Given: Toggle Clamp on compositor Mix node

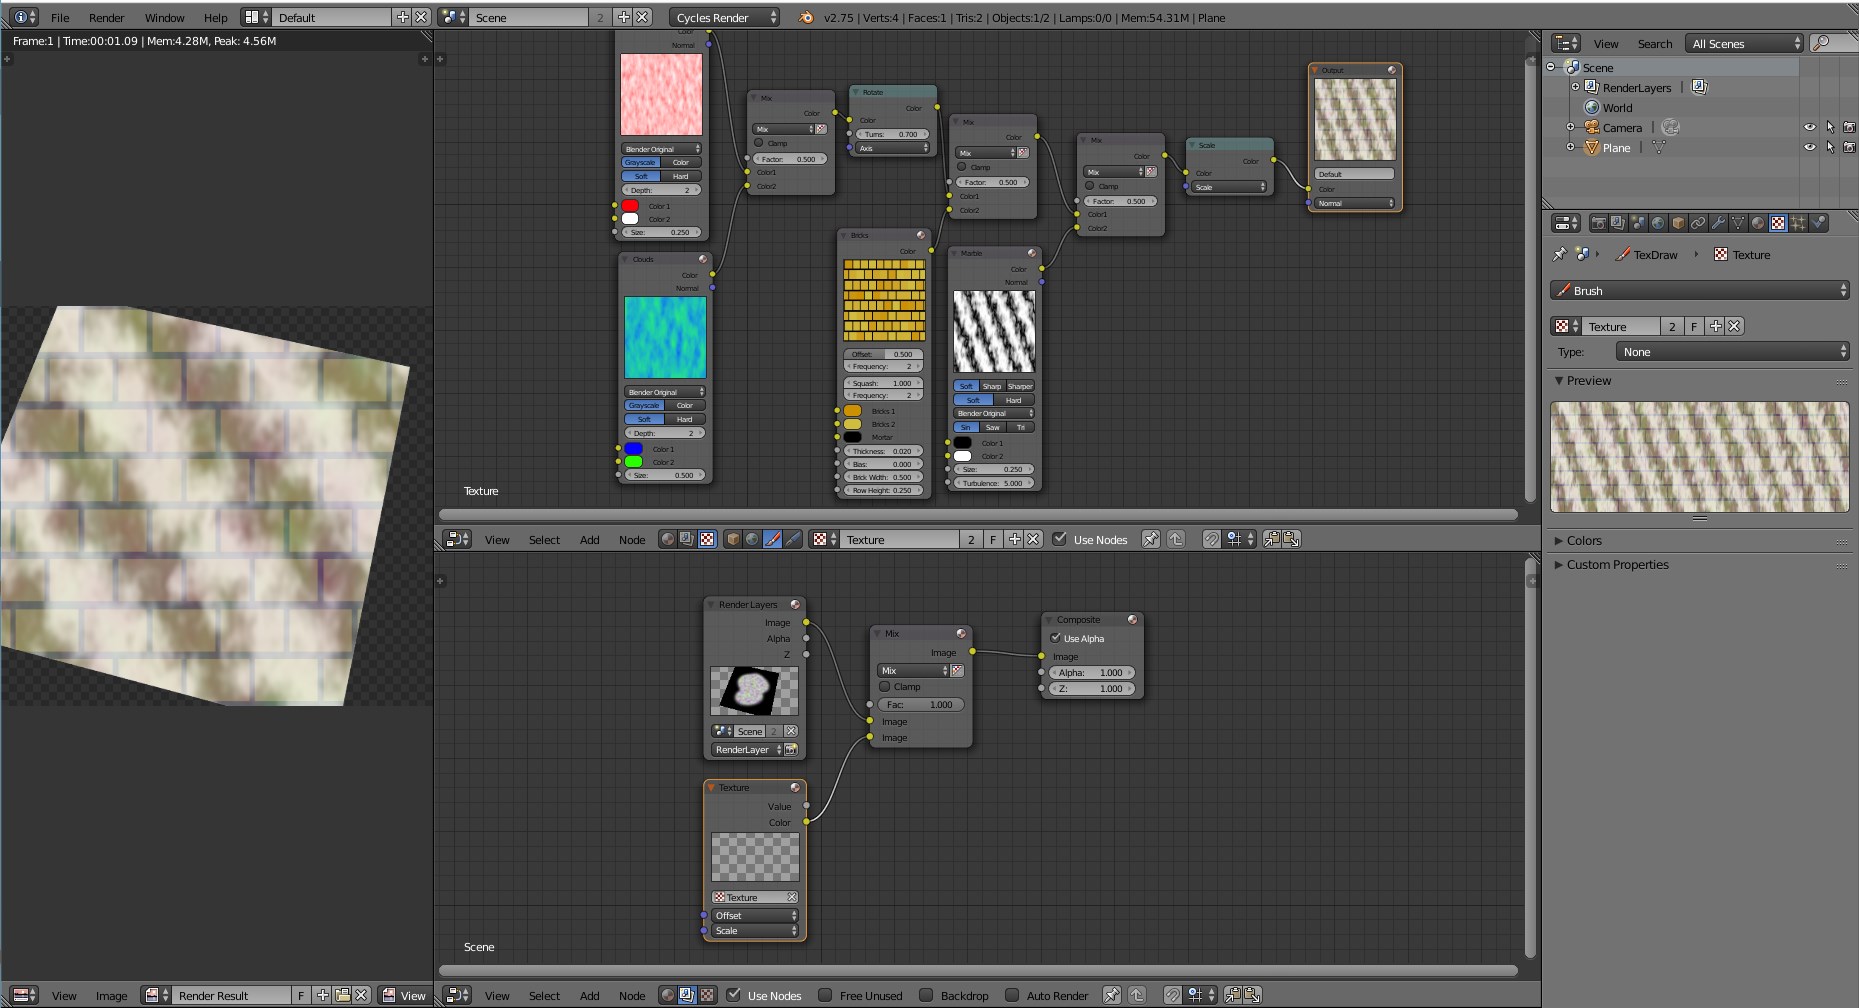Looking at the screenshot, I should click(885, 687).
